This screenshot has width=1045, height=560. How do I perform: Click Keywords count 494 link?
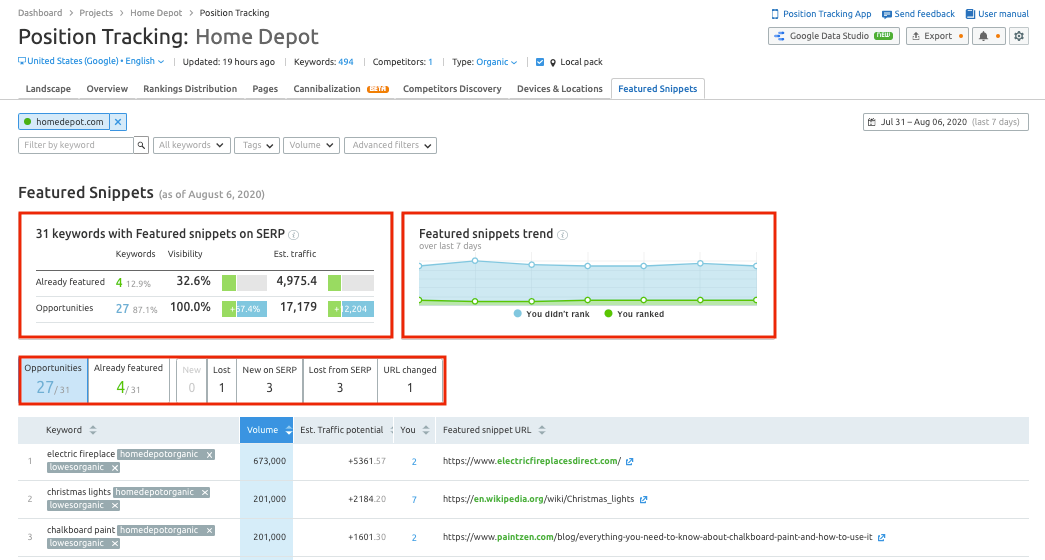tap(346, 62)
